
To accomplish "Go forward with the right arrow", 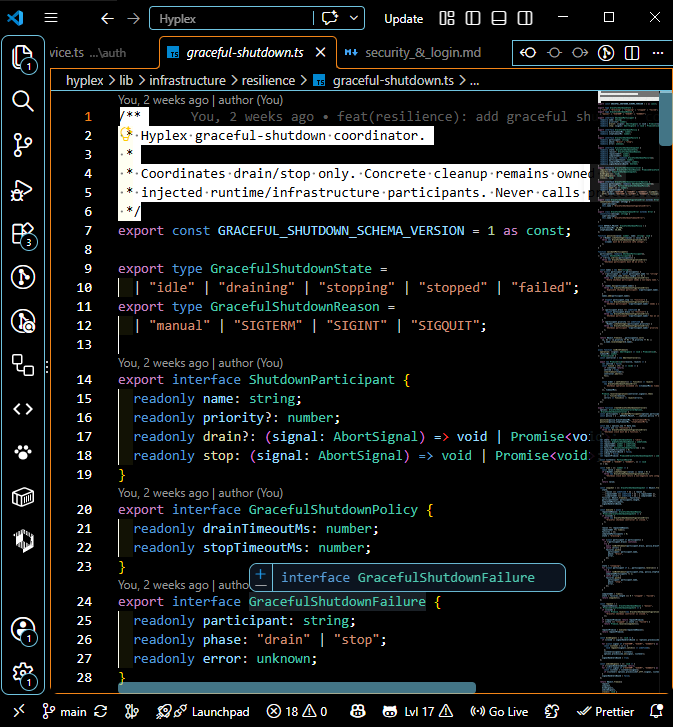I will (x=133, y=19).
